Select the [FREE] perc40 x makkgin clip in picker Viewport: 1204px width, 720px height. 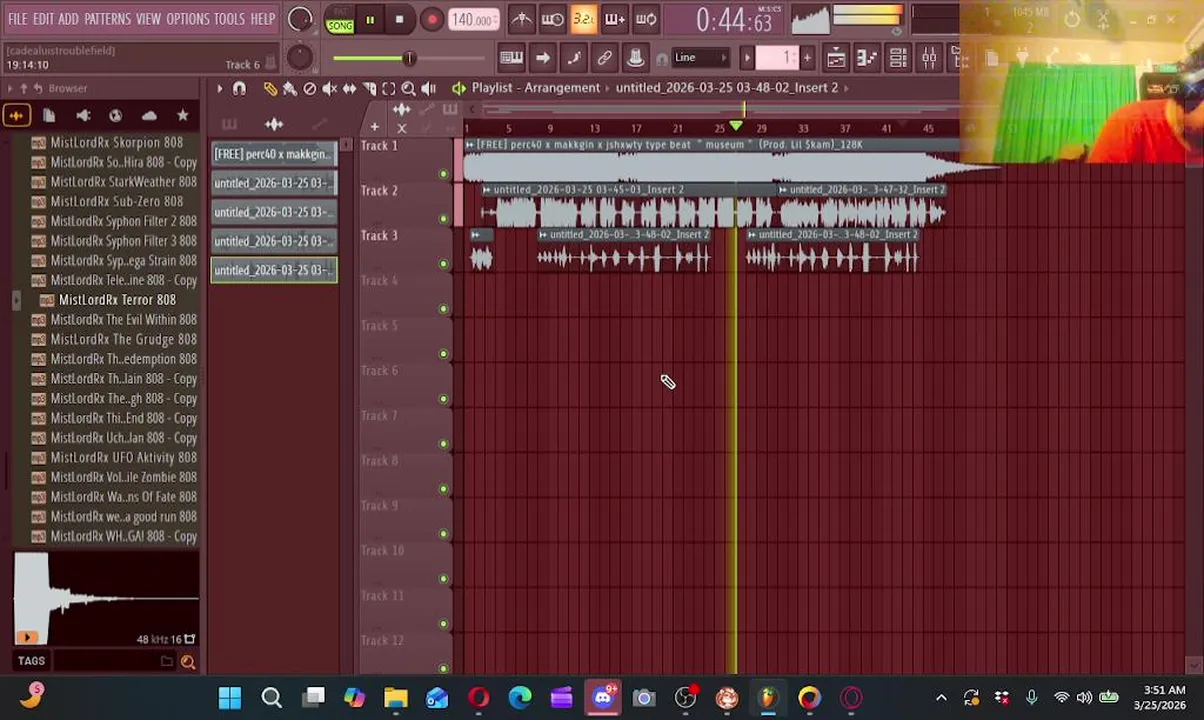tap(274, 155)
